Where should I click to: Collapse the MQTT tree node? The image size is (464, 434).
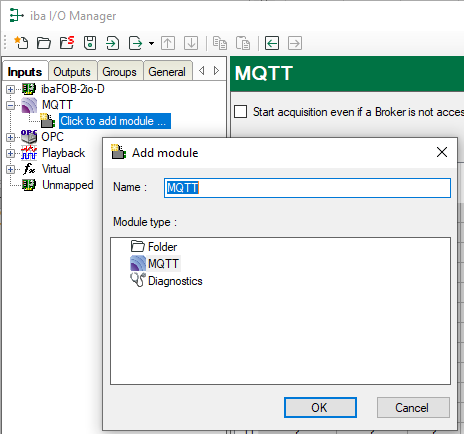(x=10, y=105)
